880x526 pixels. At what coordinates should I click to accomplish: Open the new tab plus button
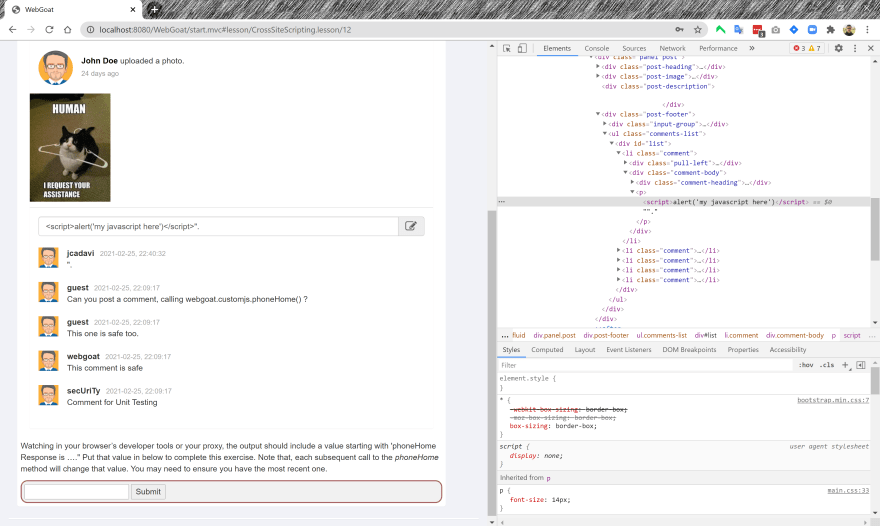tap(154, 10)
